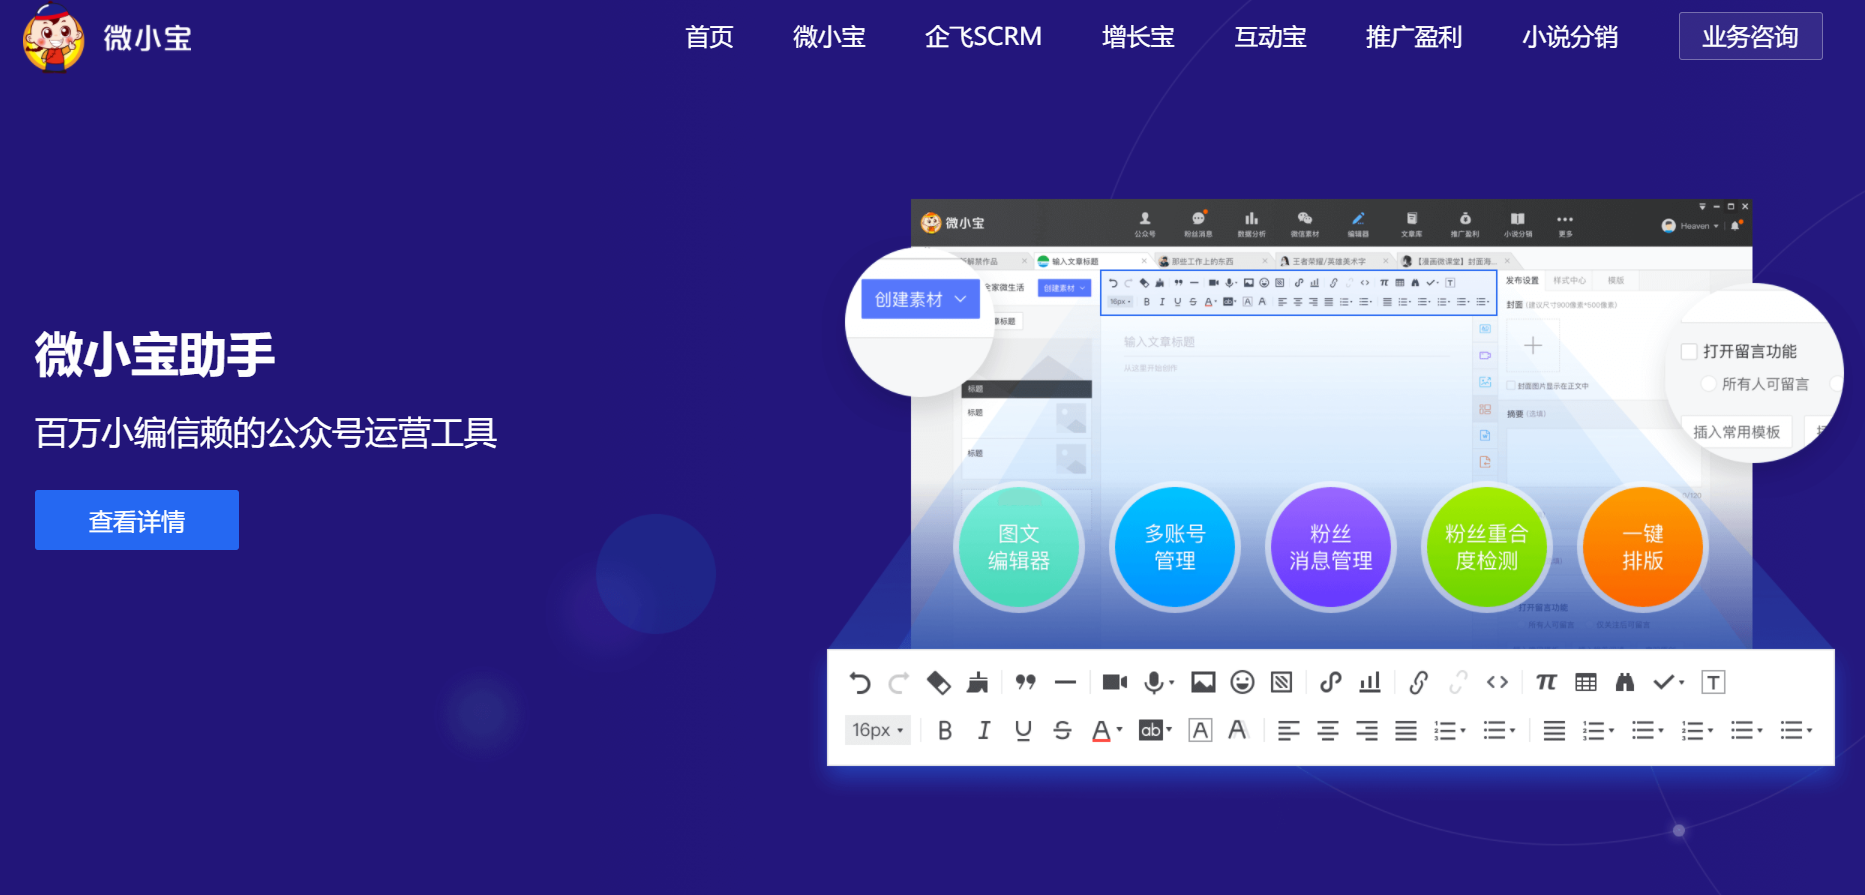Image resolution: width=1865 pixels, height=895 pixels.
Task: Click the eraser clear-format icon
Action: pos(938,683)
